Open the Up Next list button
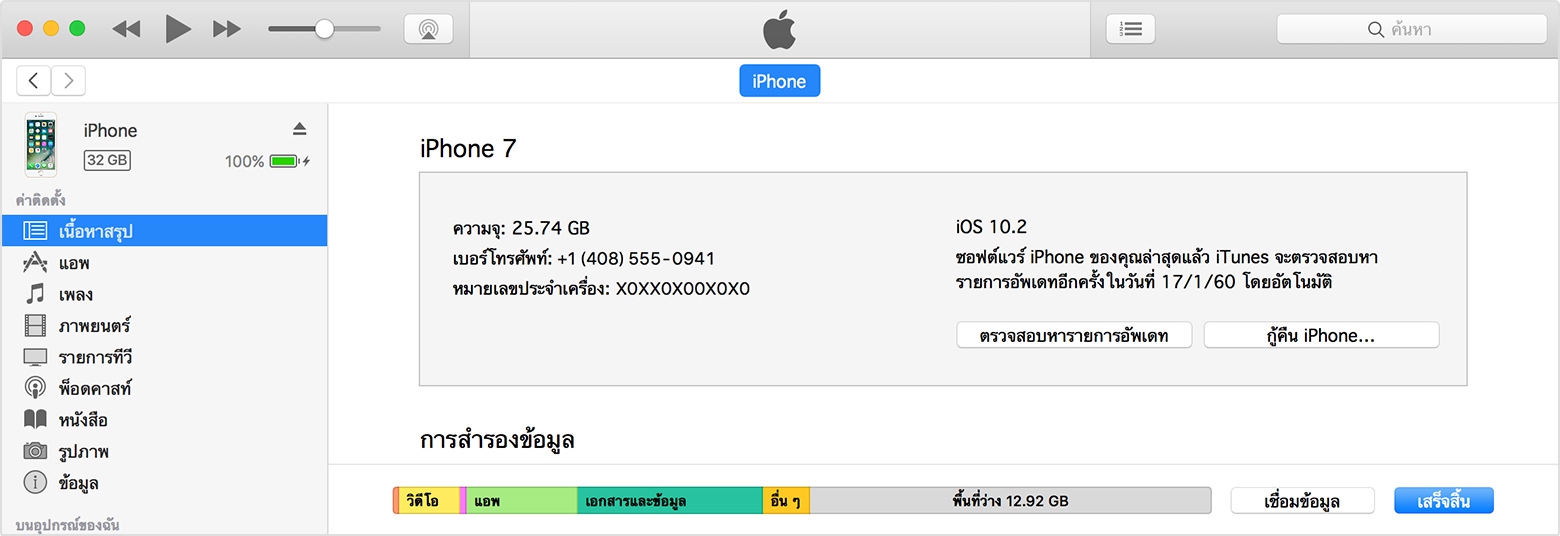This screenshot has width=1560, height=536. tap(1130, 30)
